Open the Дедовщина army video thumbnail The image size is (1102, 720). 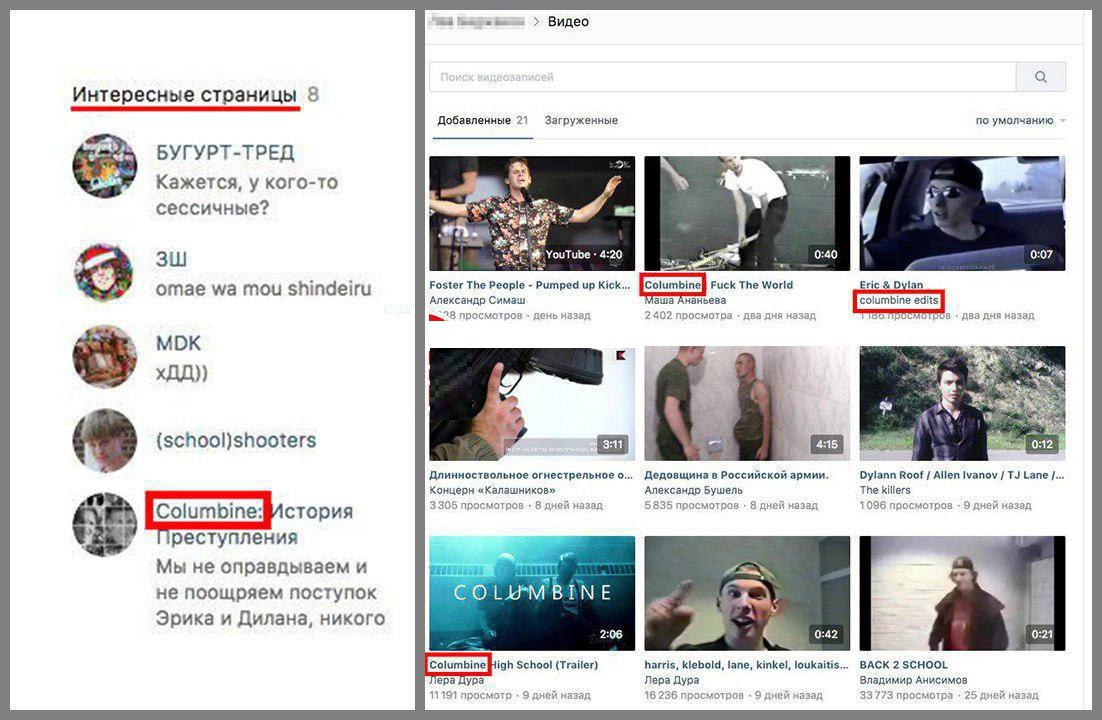click(747, 404)
